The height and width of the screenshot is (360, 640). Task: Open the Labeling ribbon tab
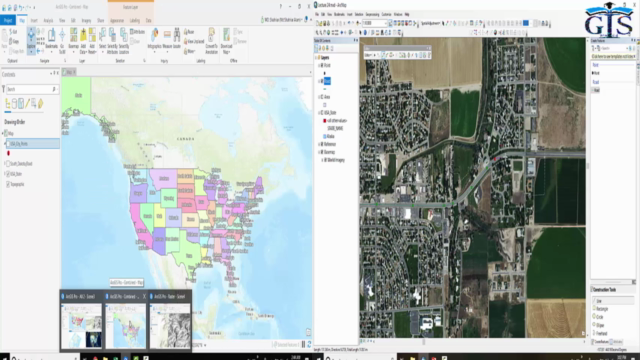tap(135, 20)
